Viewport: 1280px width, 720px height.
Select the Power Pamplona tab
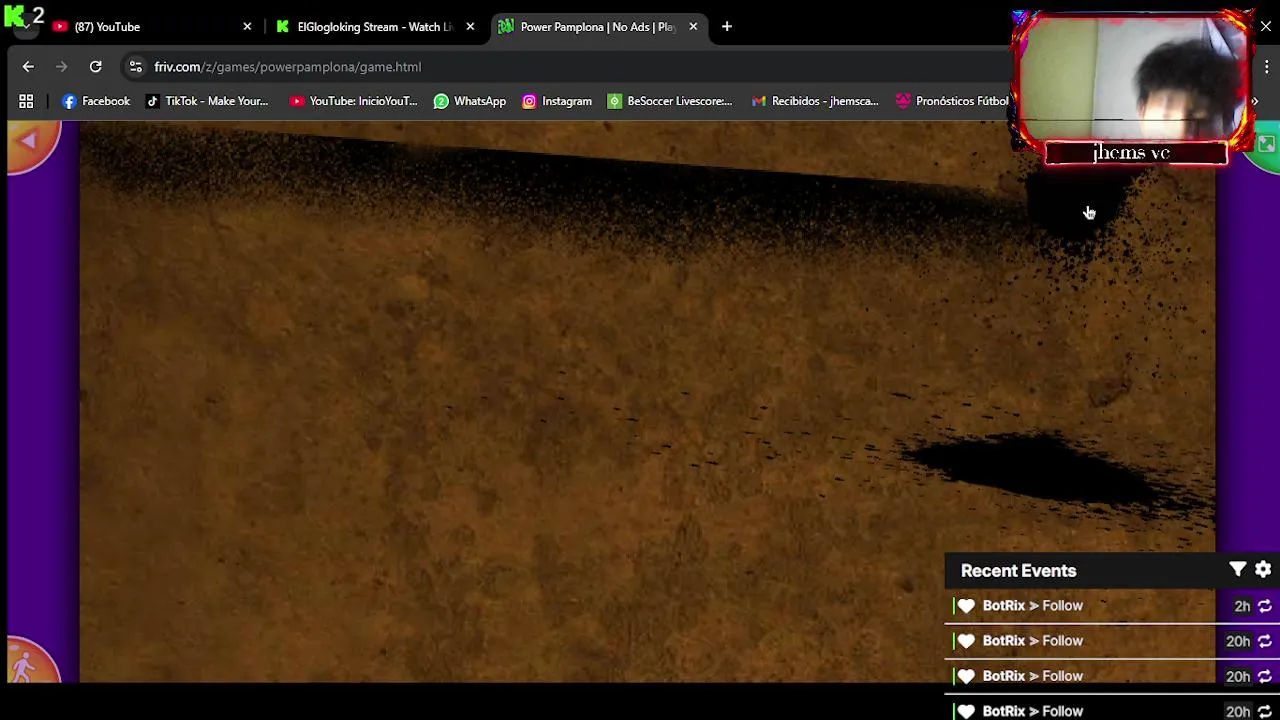(598, 27)
